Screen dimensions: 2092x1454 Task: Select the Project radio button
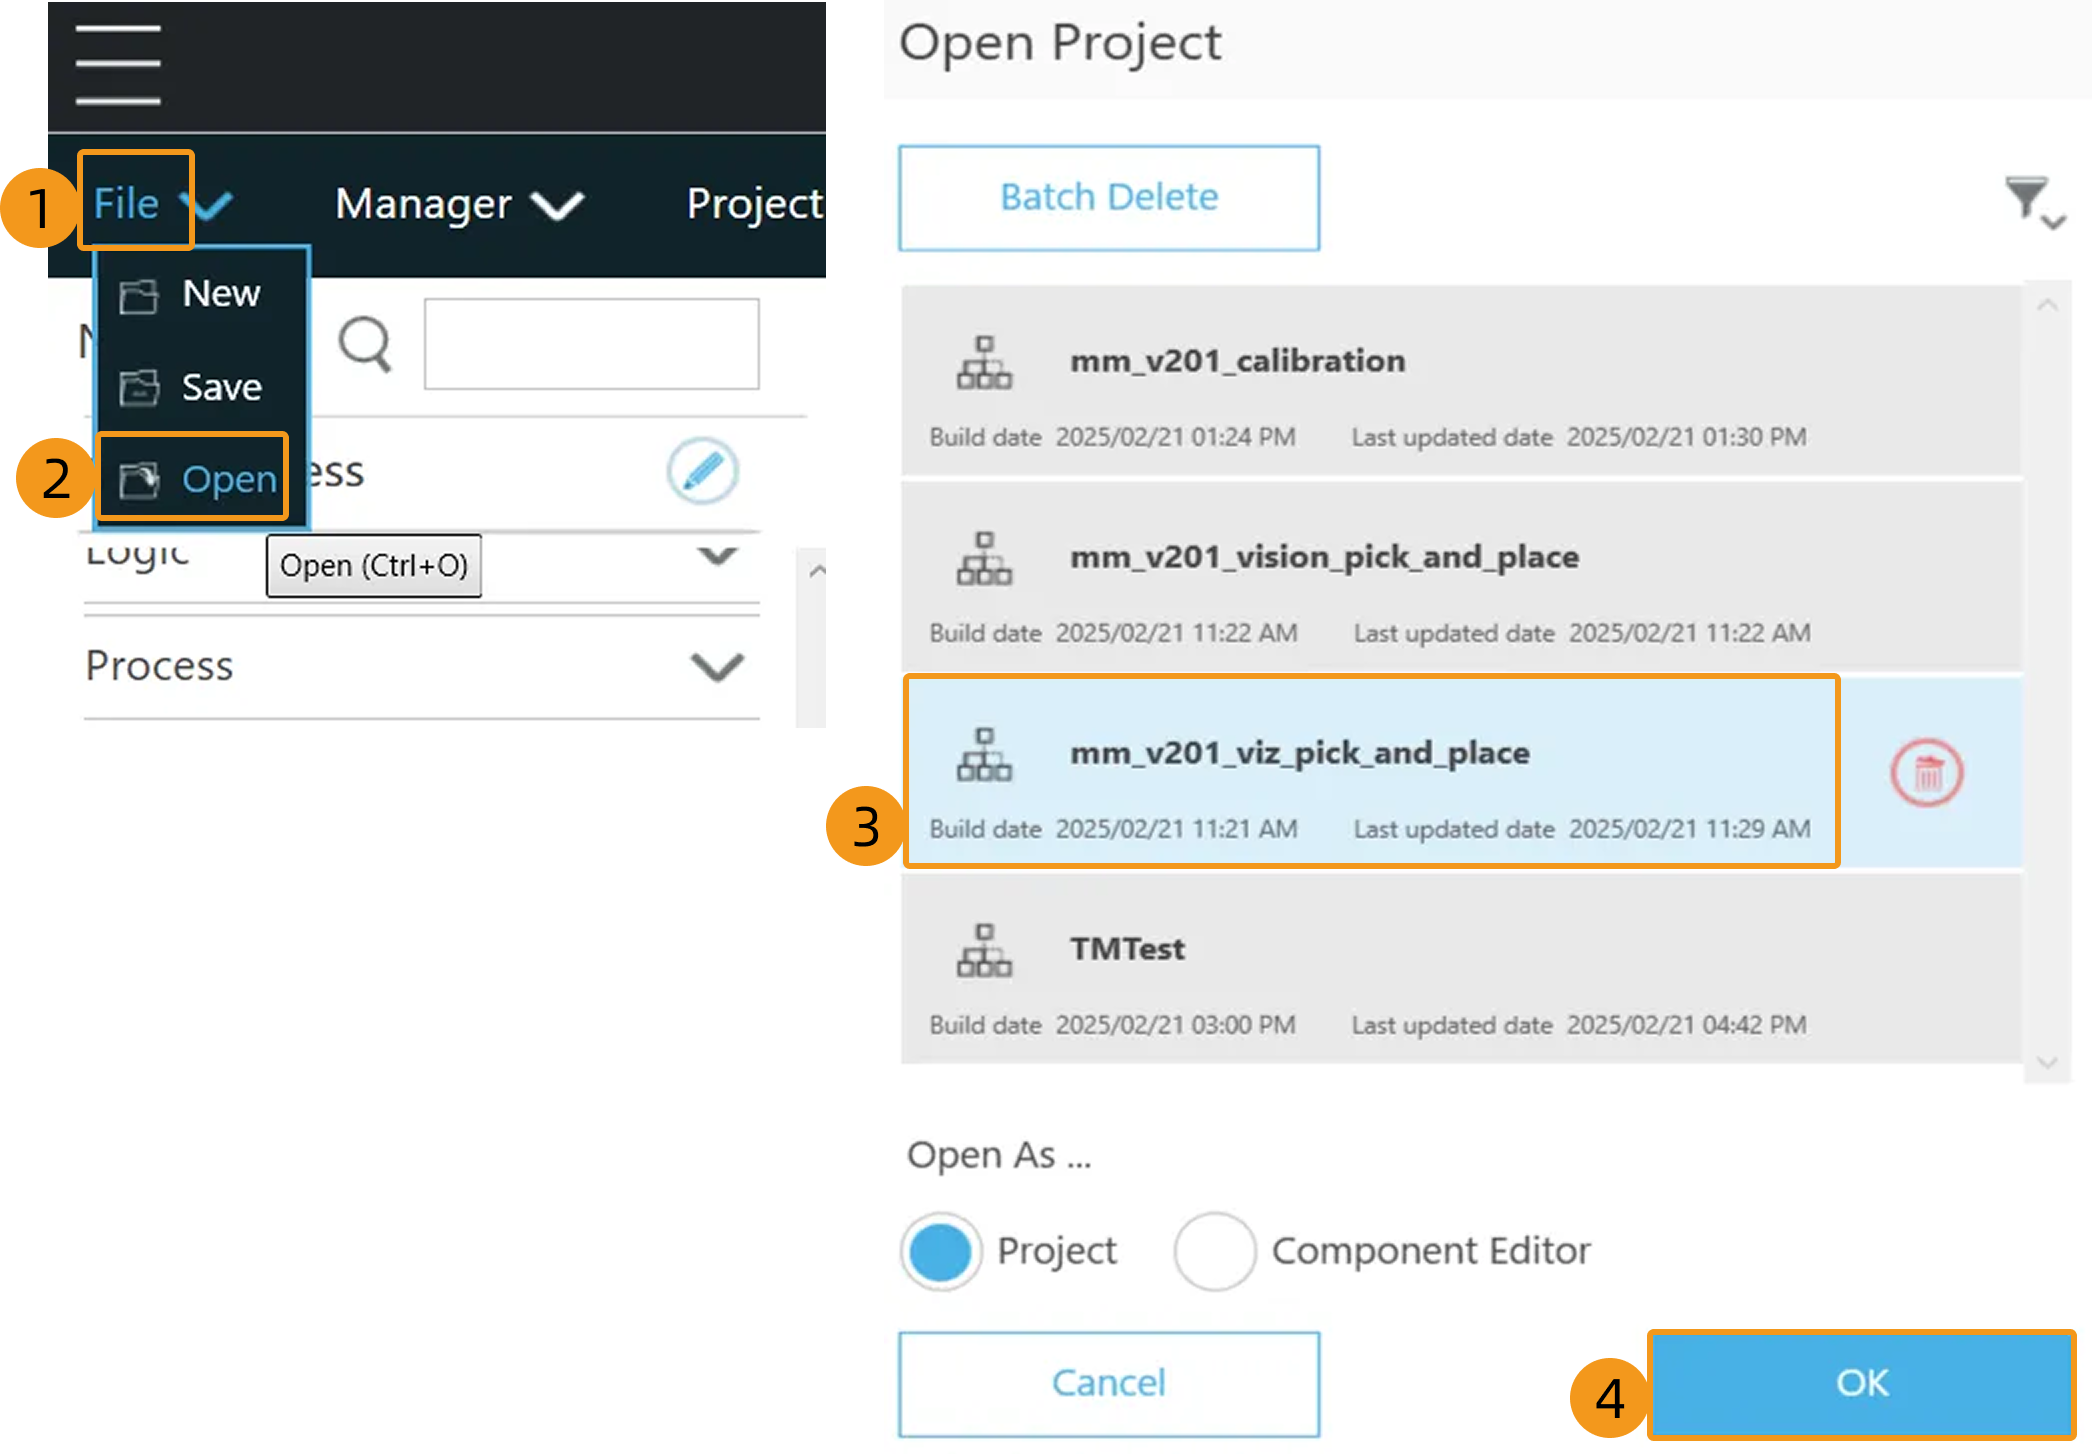pos(940,1251)
